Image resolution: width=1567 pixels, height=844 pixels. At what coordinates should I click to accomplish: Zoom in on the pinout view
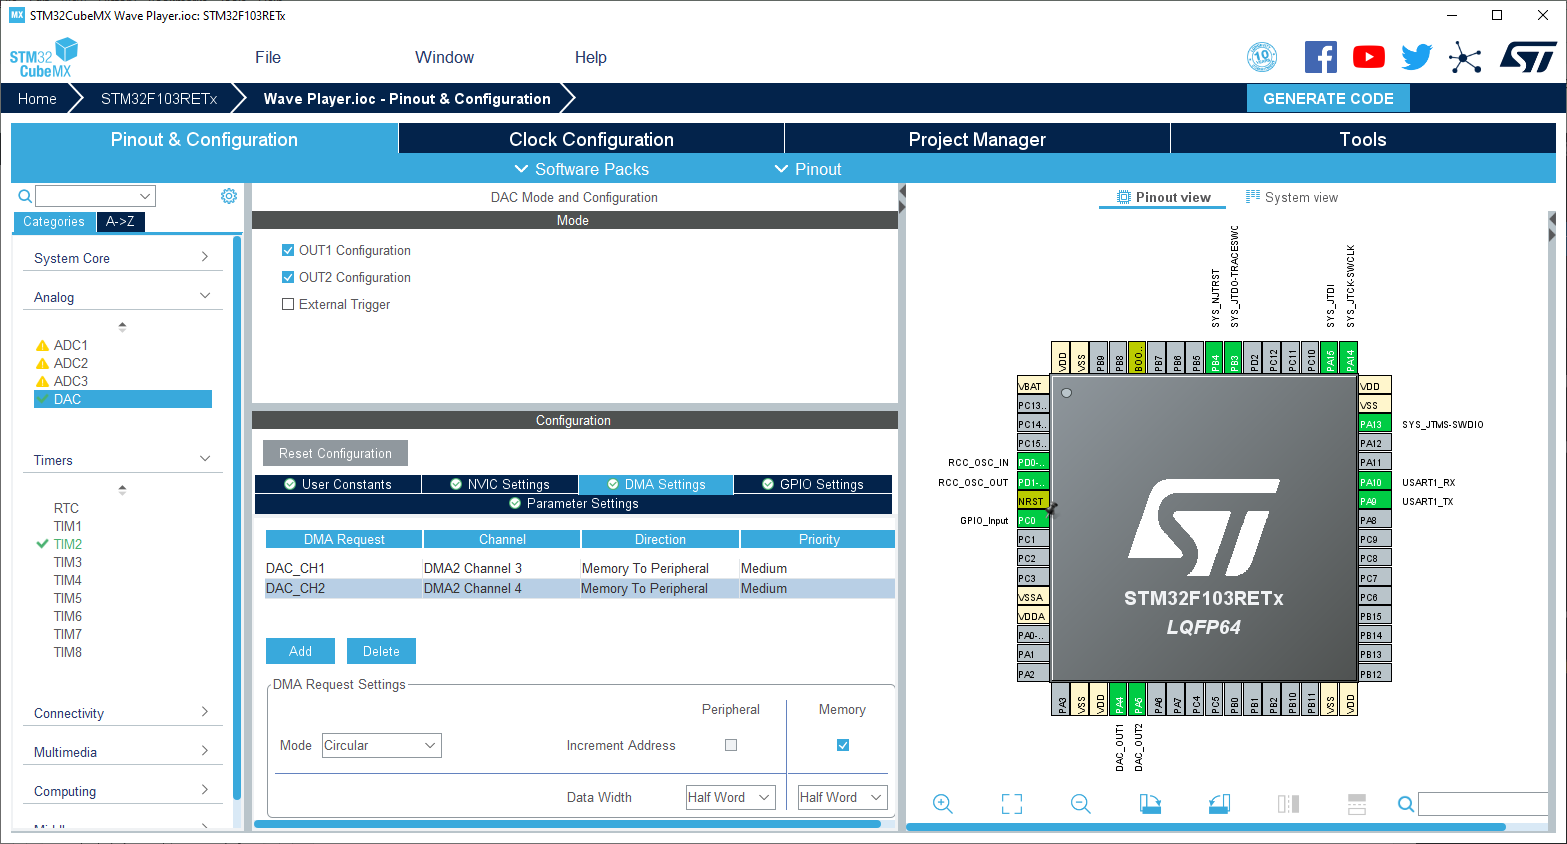click(942, 804)
